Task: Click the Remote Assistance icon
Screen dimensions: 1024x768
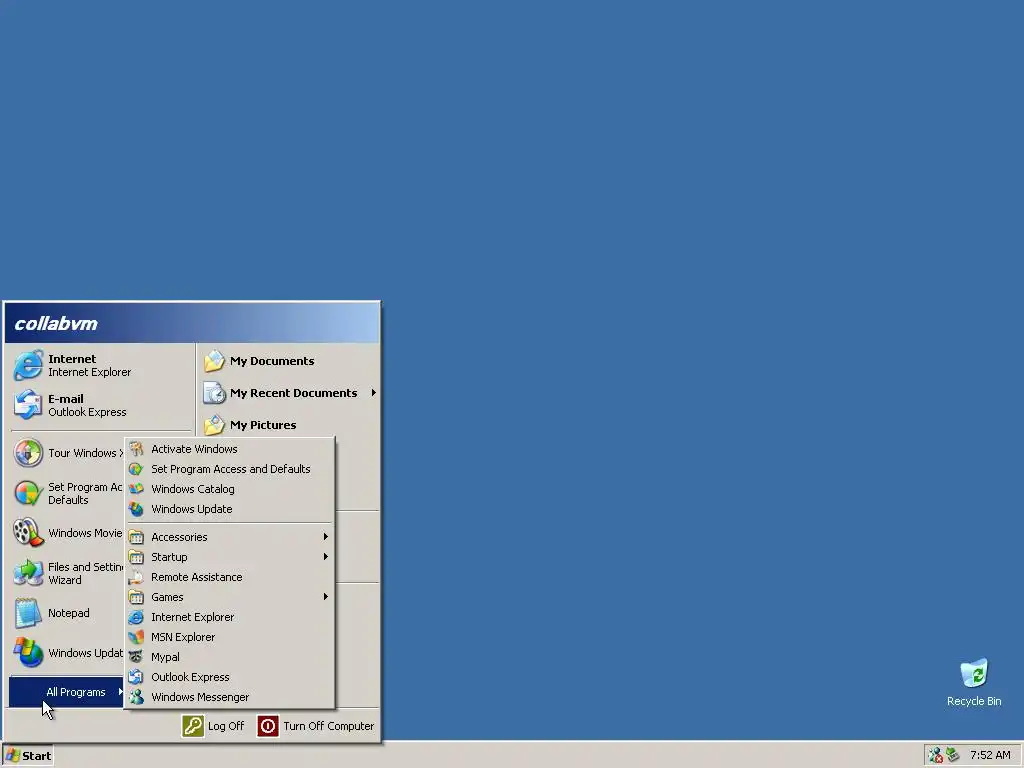Action: click(136, 577)
